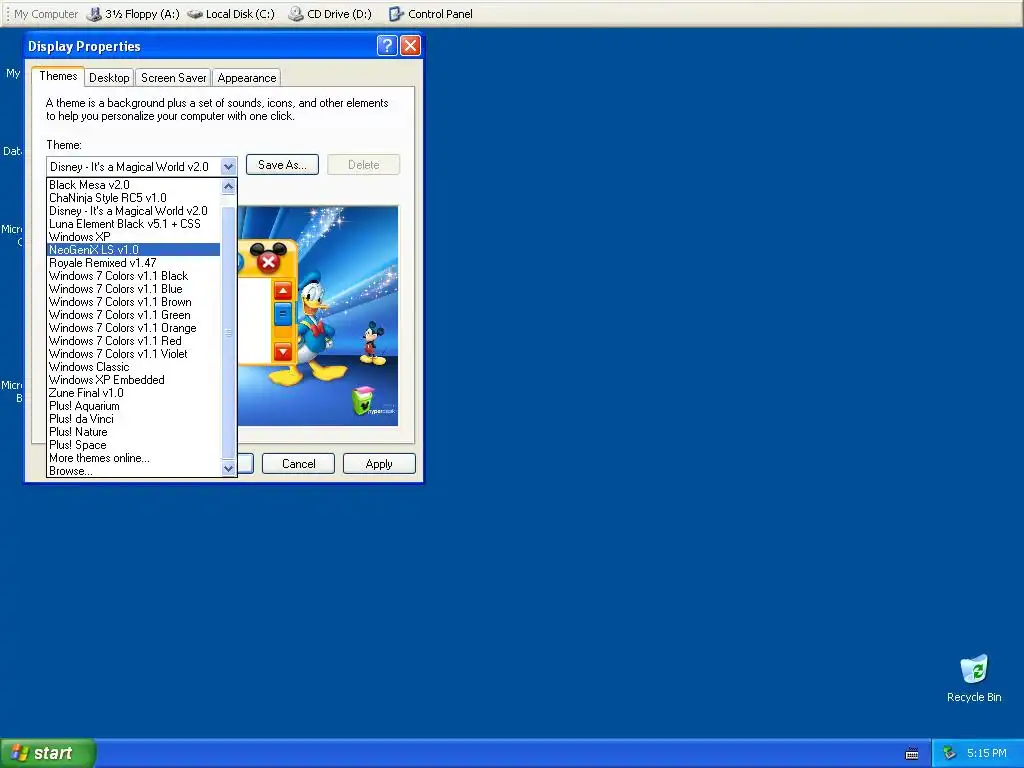Image resolution: width=1024 pixels, height=768 pixels.
Task: Select Windows 7 Colors v1.1 Violet theme
Action: tap(134, 354)
